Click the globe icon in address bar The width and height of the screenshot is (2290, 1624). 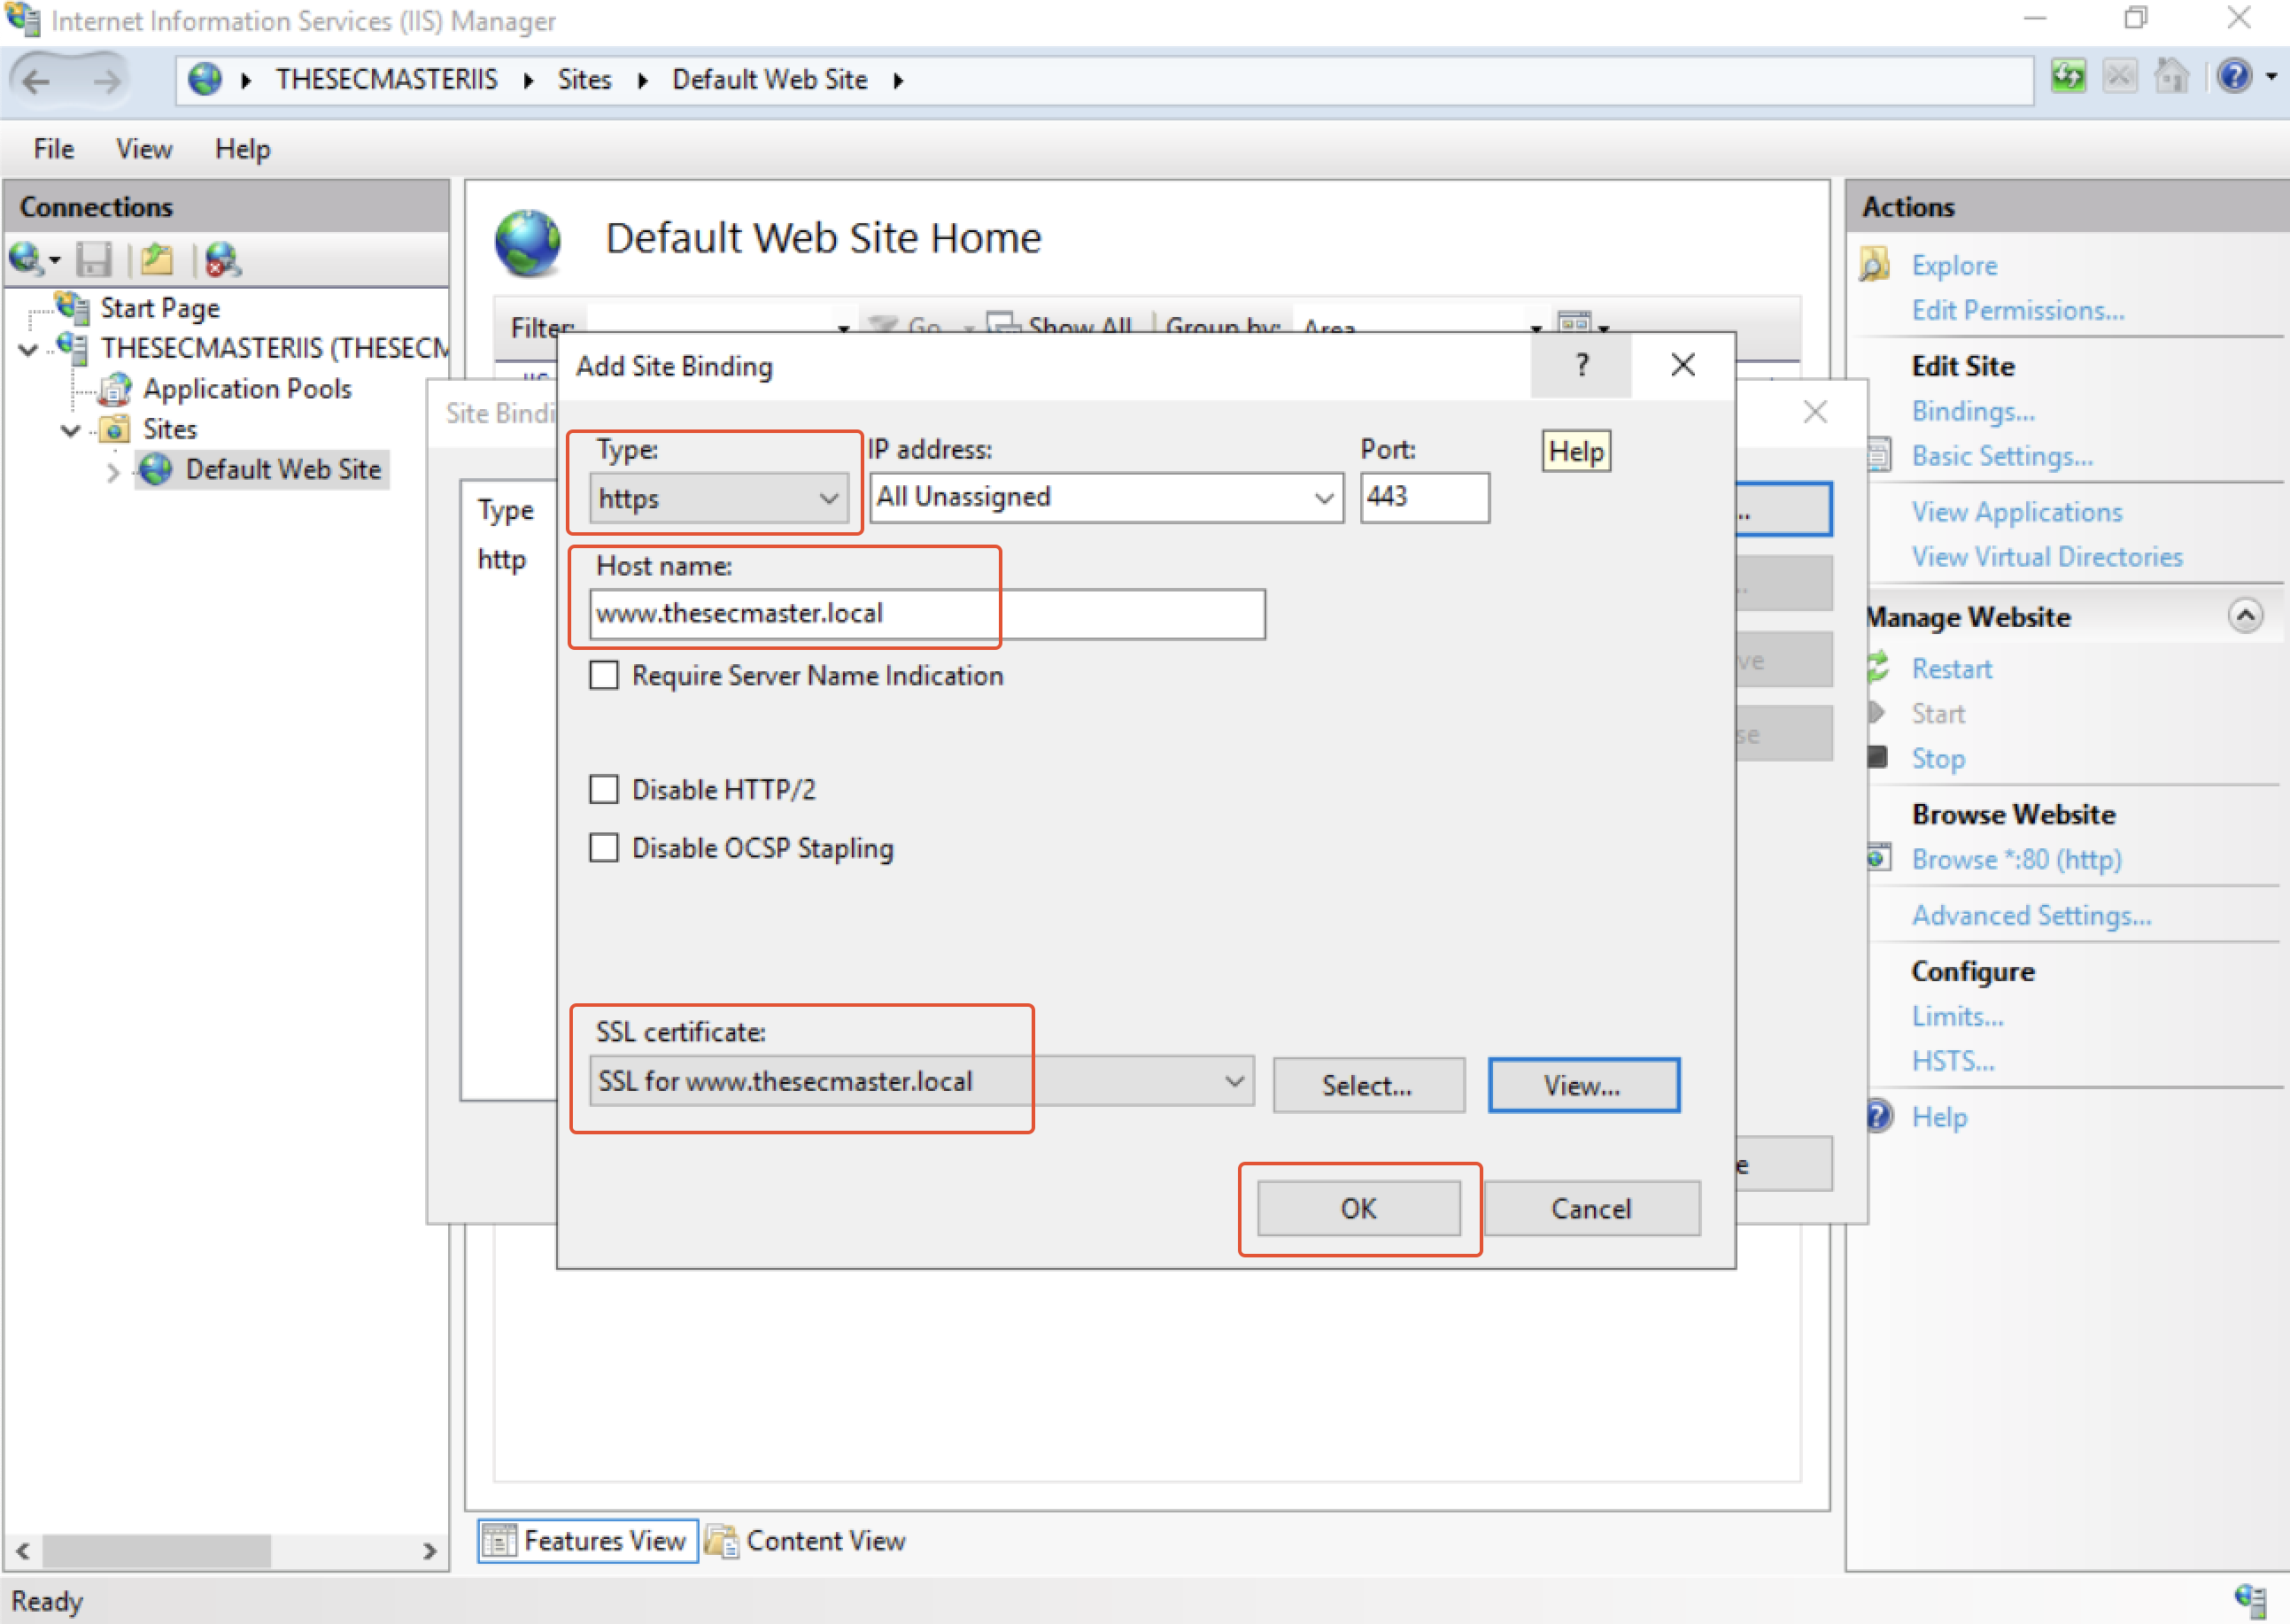pos(205,79)
